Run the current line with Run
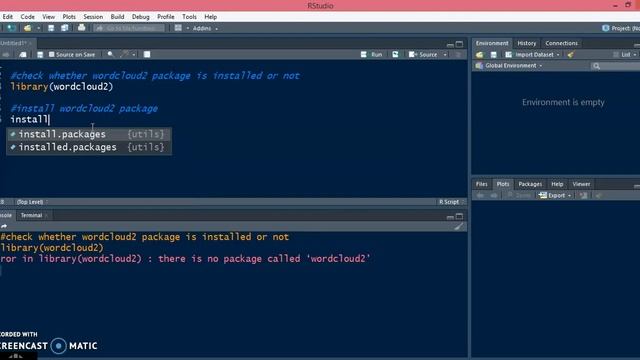 click(372, 54)
